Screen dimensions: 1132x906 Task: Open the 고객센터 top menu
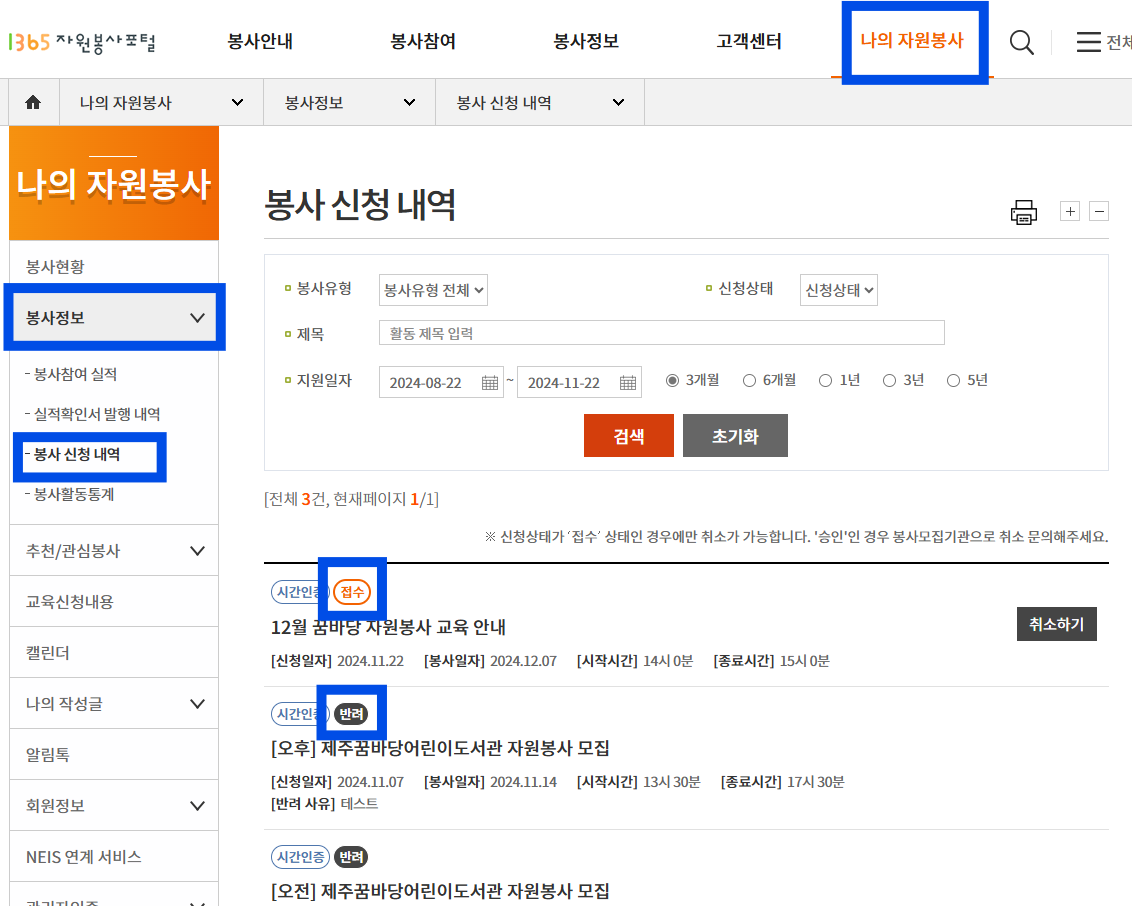coord(749,41)
